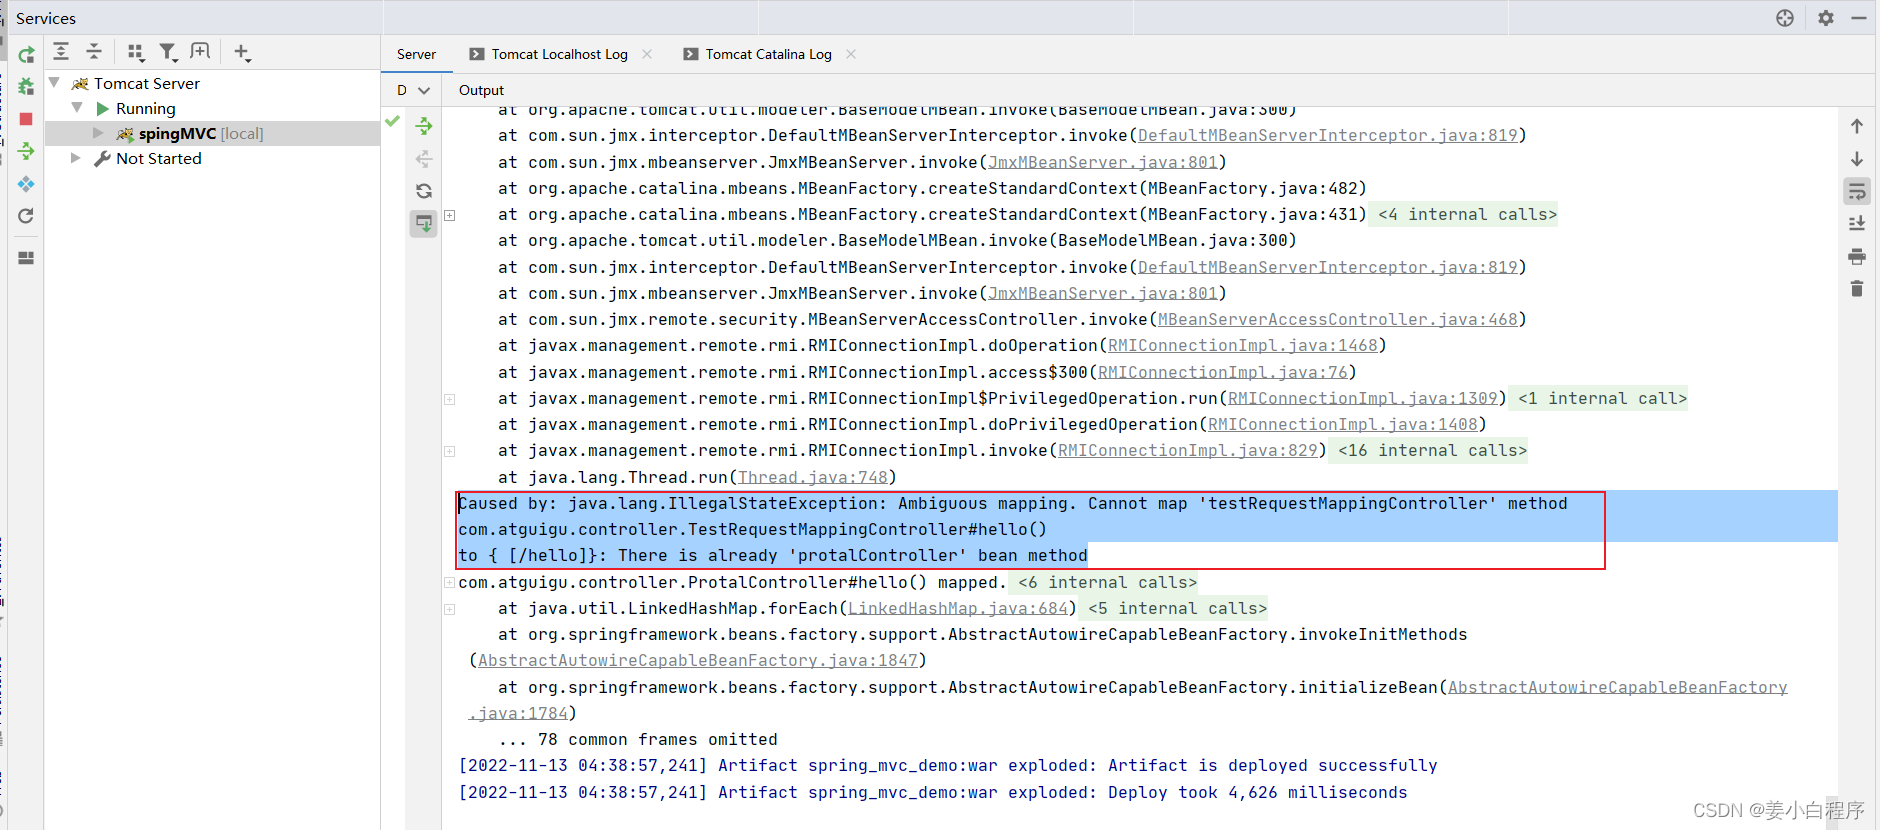Collapse all services in the tree toolbar
Screen dimensions: 1880x830
coord(94,52)
